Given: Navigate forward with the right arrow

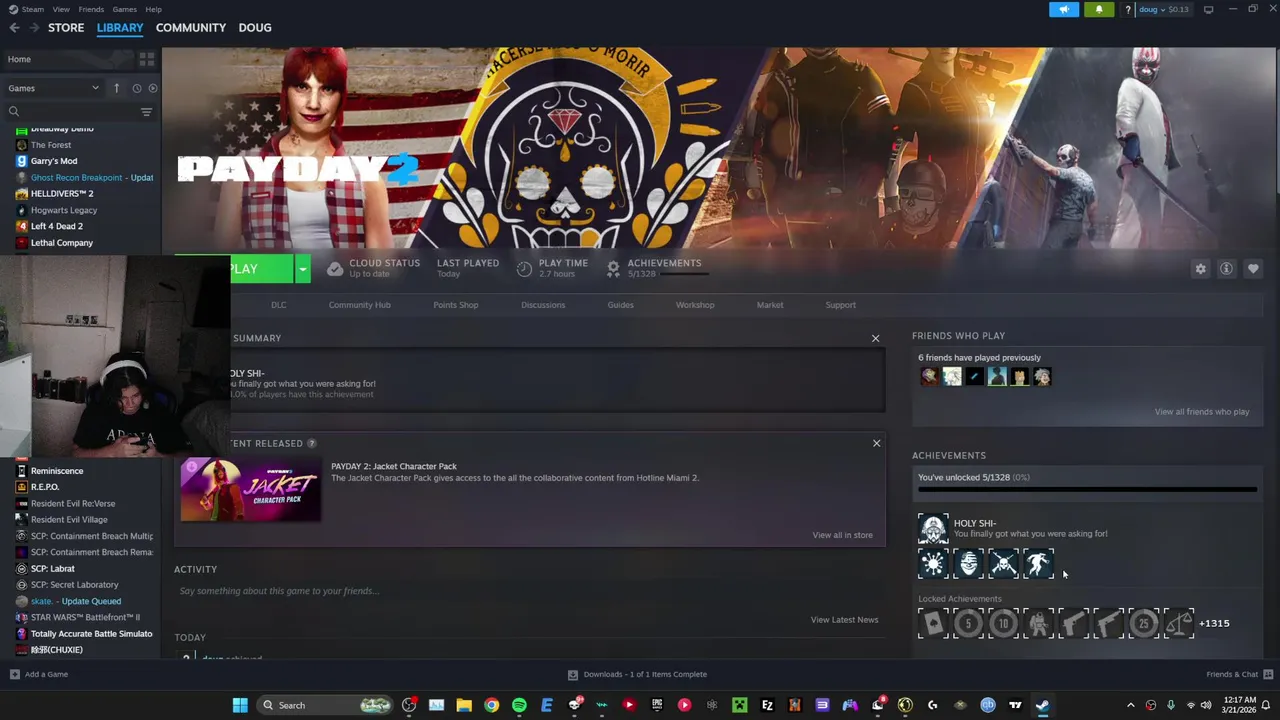Looking at the screenshot, I should point(34,28).
